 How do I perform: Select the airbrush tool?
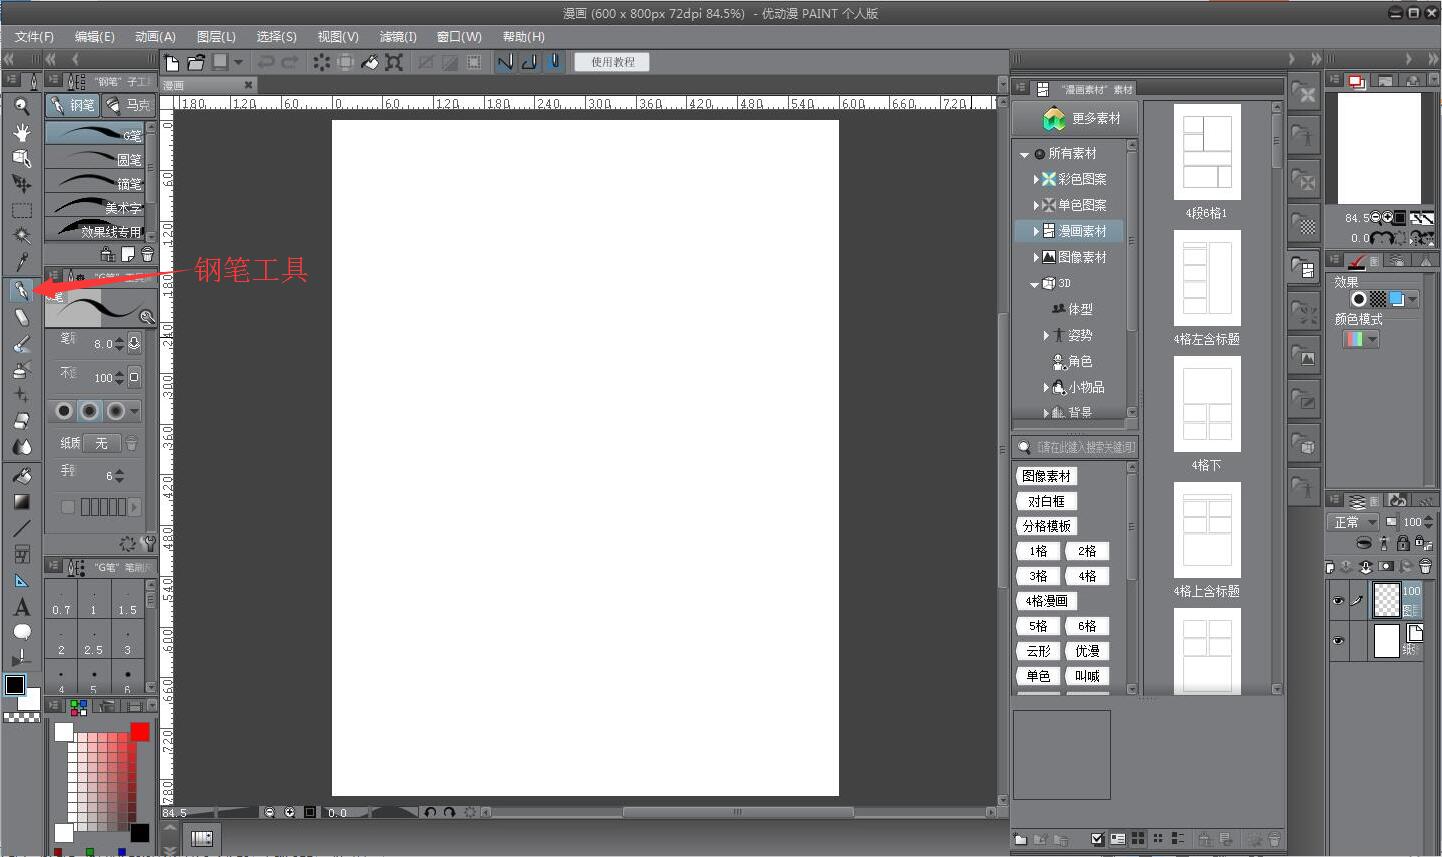[x=21, y=369]
